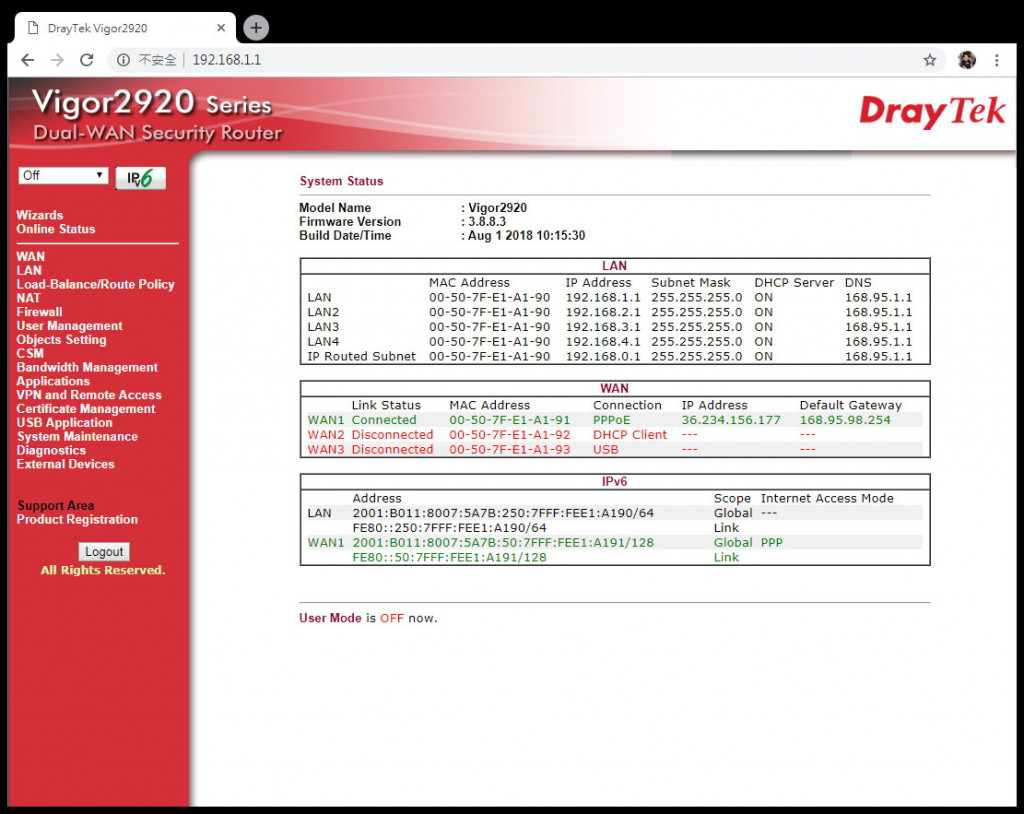Open the Wizards menu
Viewport: 1024px width, 814px height.
[40, 215]
